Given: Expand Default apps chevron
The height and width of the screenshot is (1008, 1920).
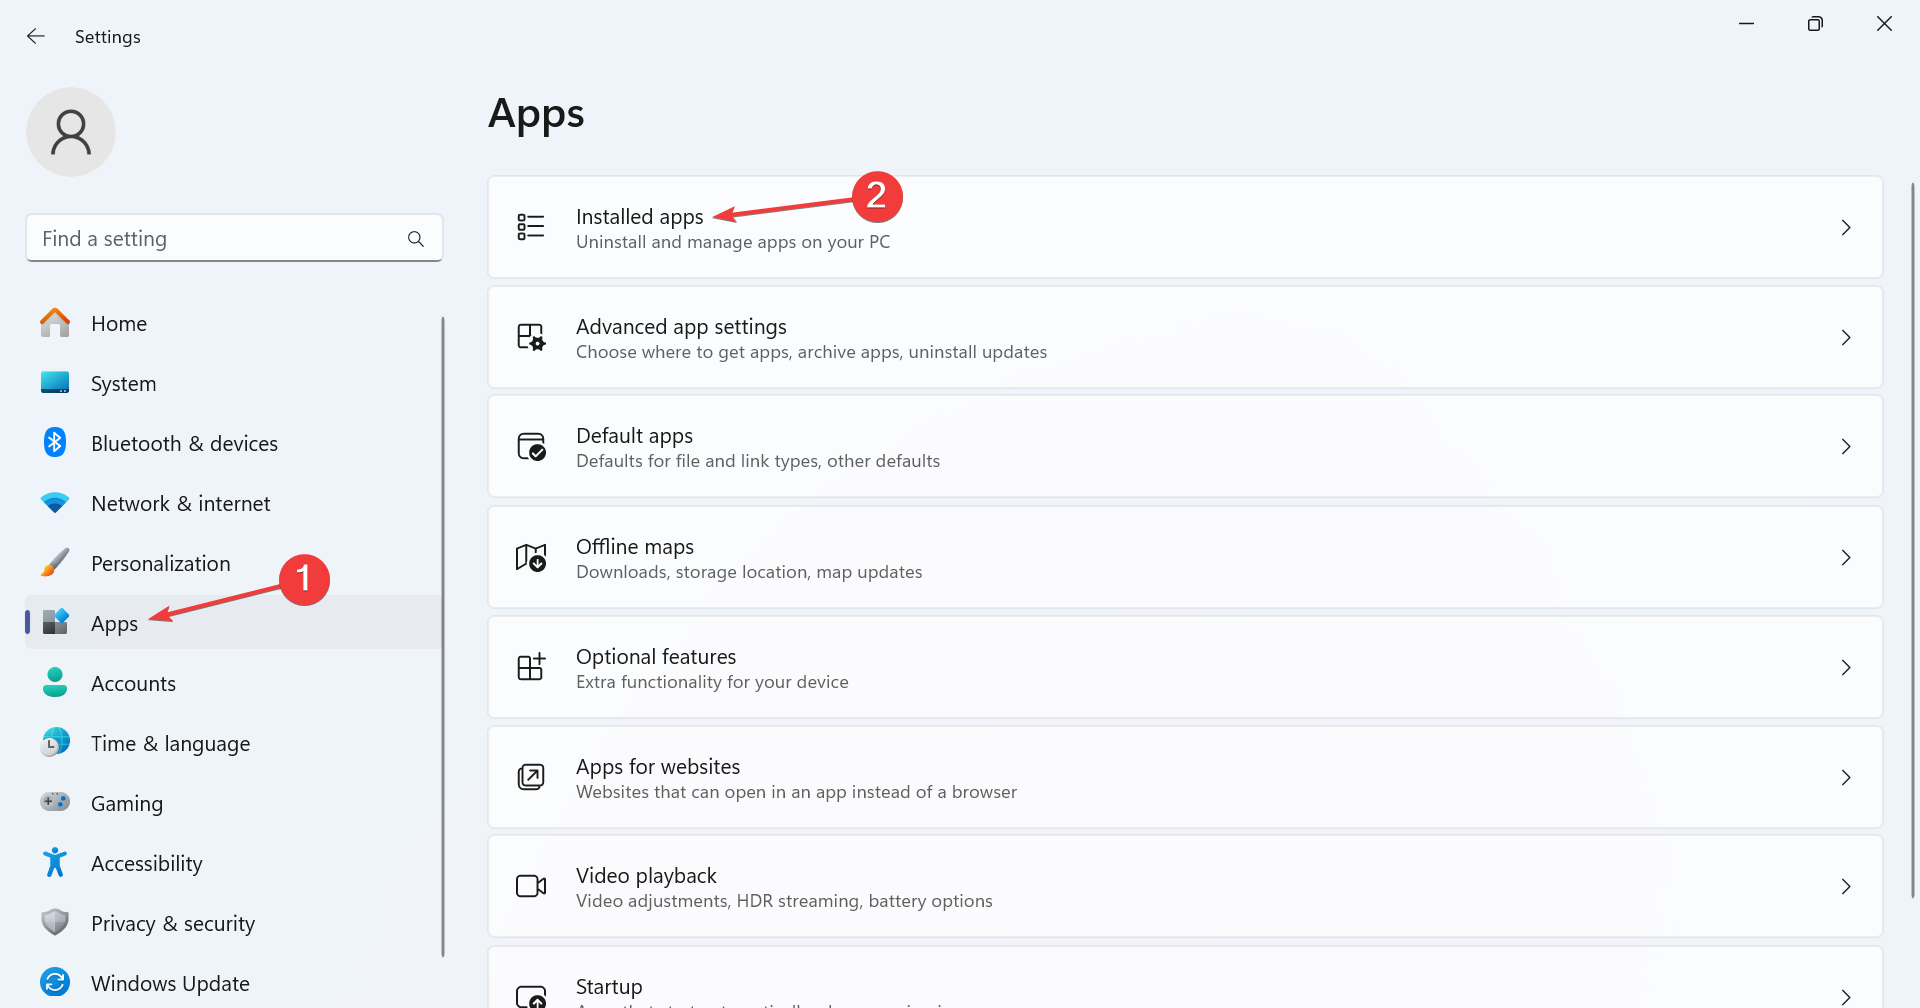Looking at the screenshot, I should [x=1846, y=446].
